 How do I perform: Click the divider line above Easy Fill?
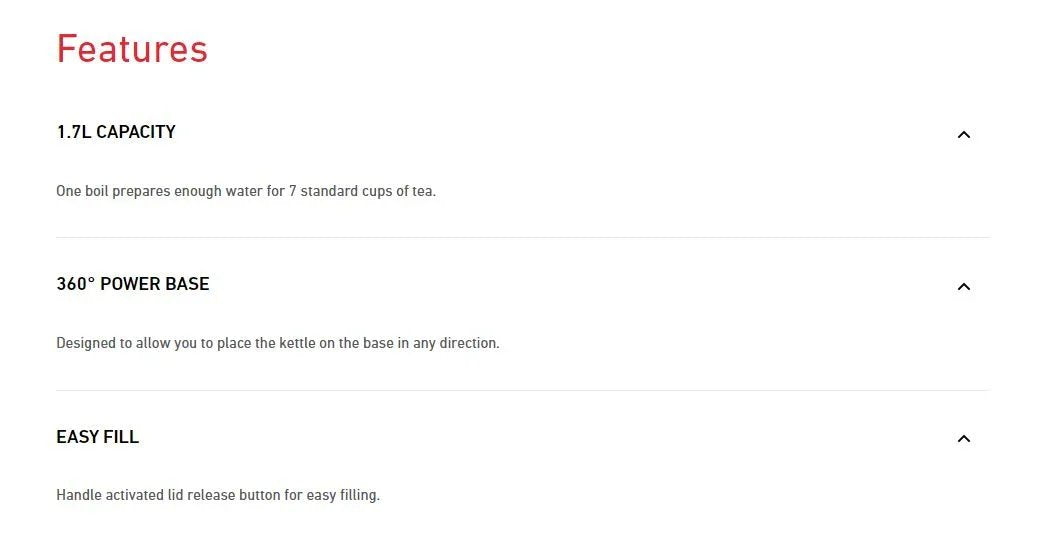pos(523,390)
